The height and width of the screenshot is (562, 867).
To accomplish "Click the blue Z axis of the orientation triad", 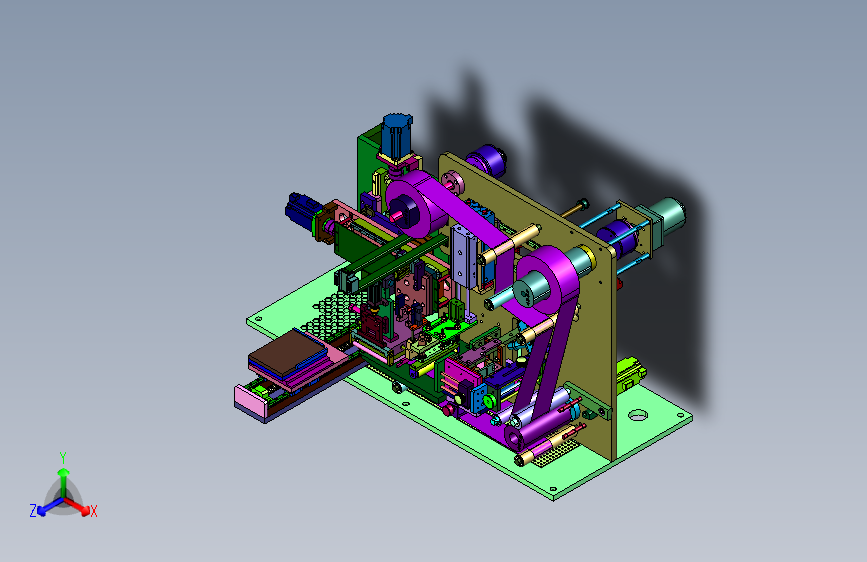I will click(x=49, y=506).
